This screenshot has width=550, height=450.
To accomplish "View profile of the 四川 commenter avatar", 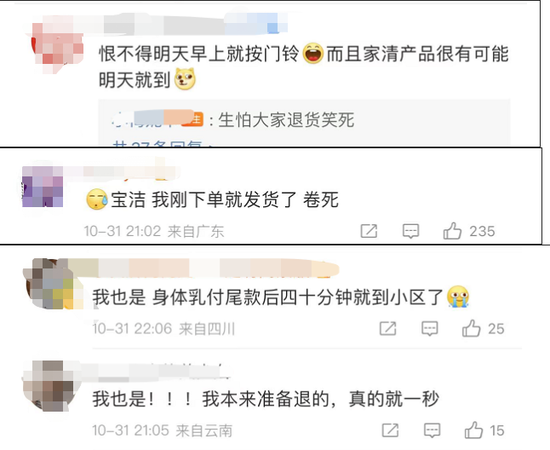I will pyautogui.click(x=52, y=283).
